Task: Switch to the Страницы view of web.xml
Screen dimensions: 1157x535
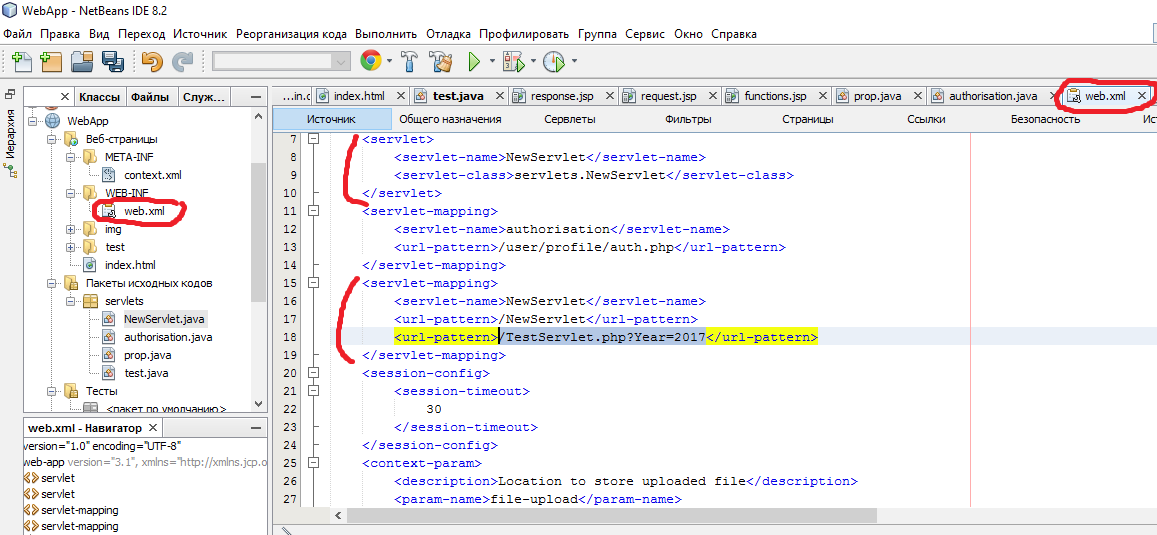Action: [x=808, y=119]
